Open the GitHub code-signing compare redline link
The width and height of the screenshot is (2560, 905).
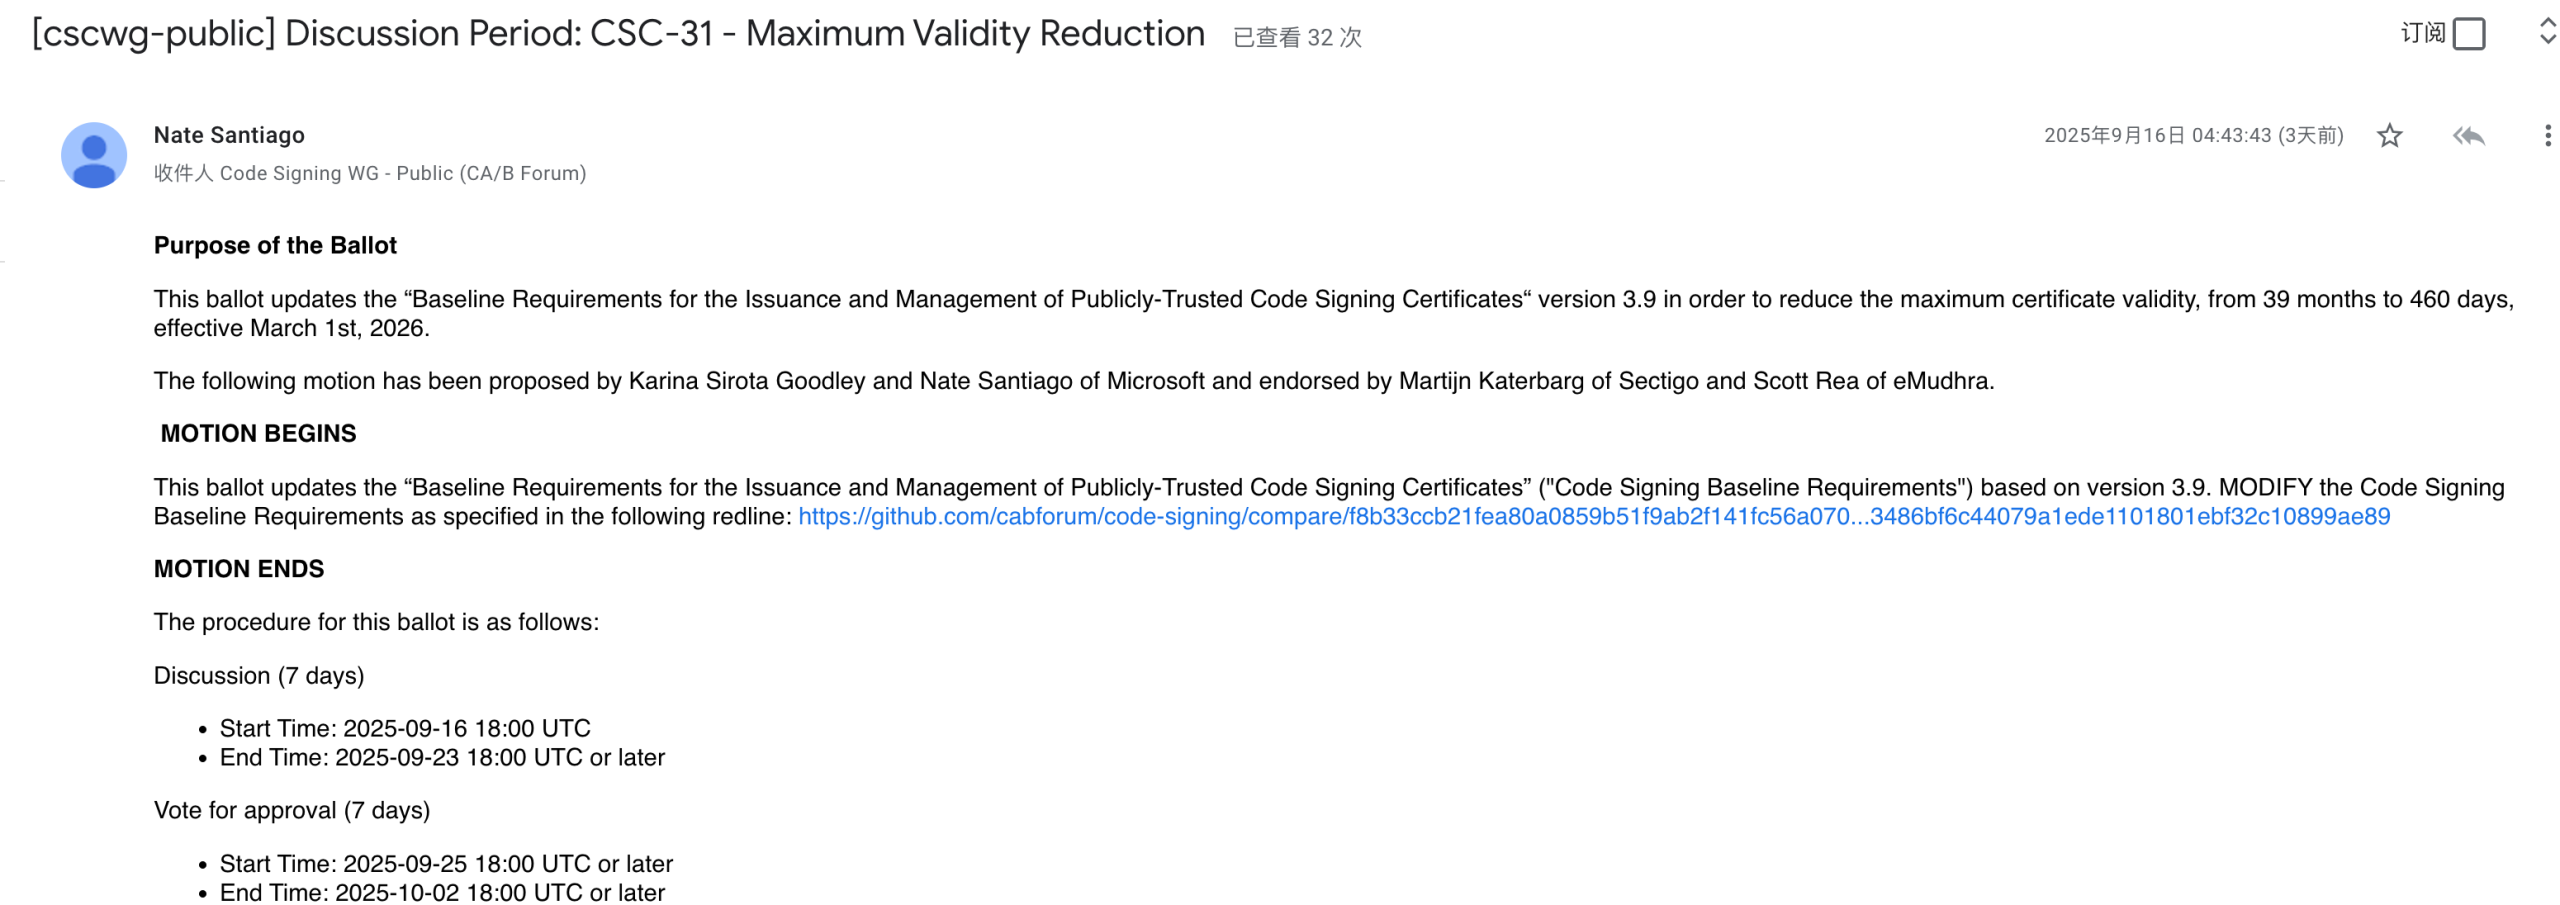1593,517
